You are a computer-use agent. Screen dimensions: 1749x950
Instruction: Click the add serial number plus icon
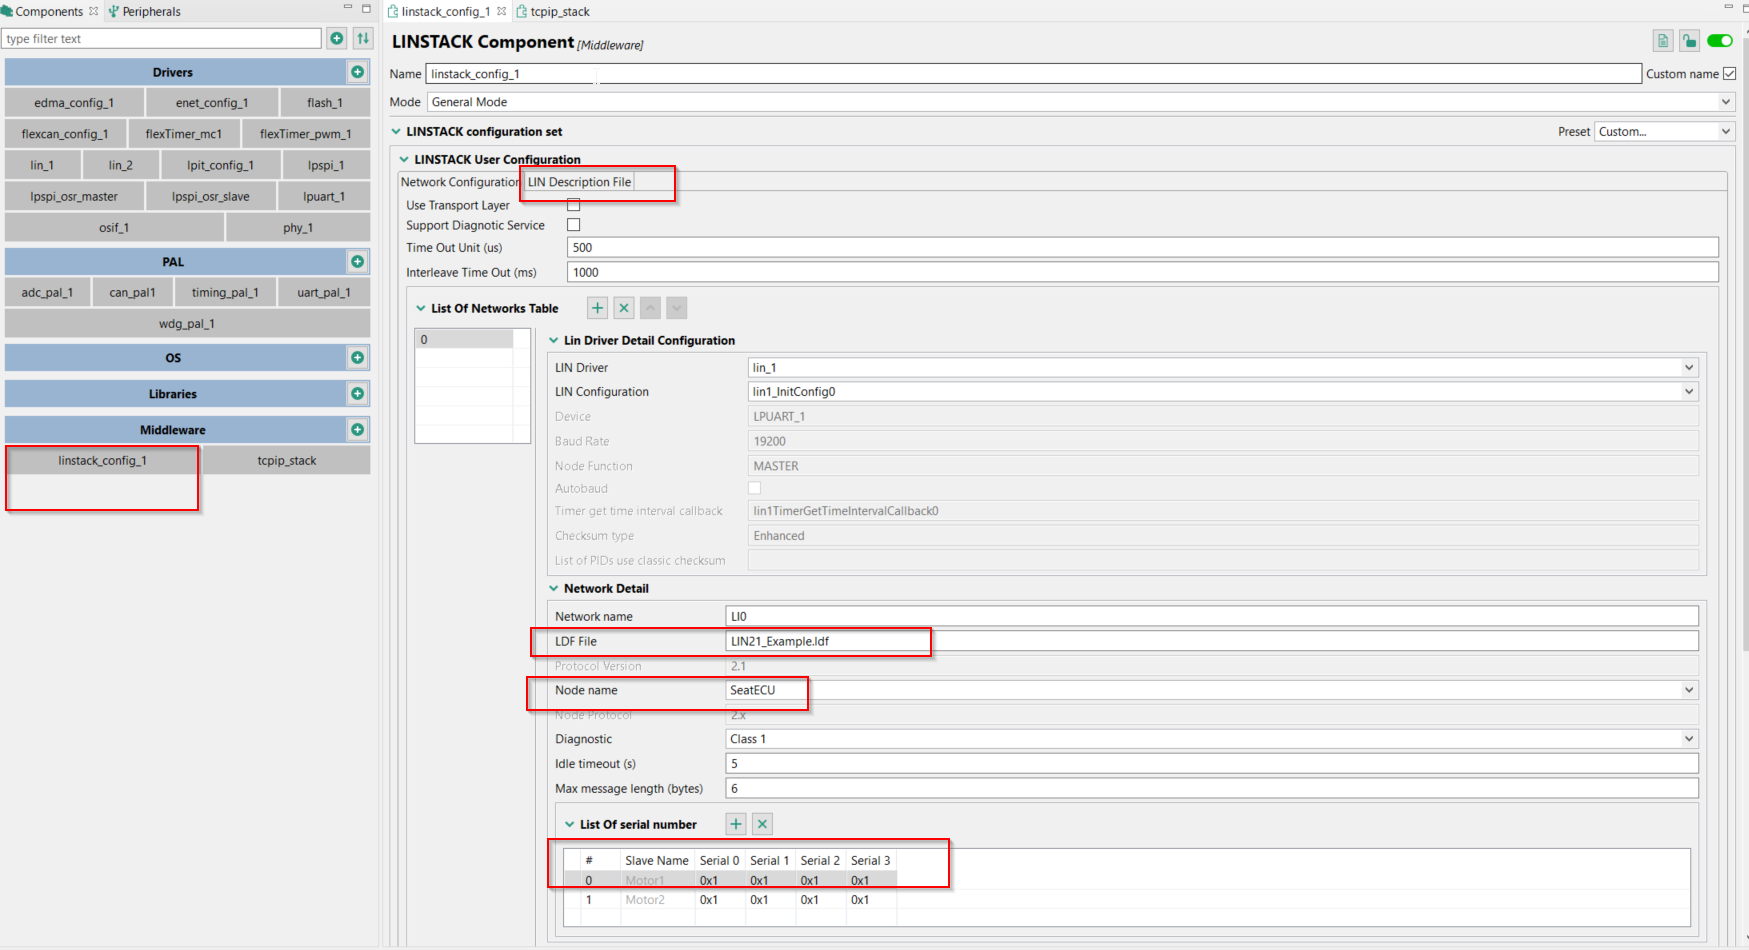[735, 823]
